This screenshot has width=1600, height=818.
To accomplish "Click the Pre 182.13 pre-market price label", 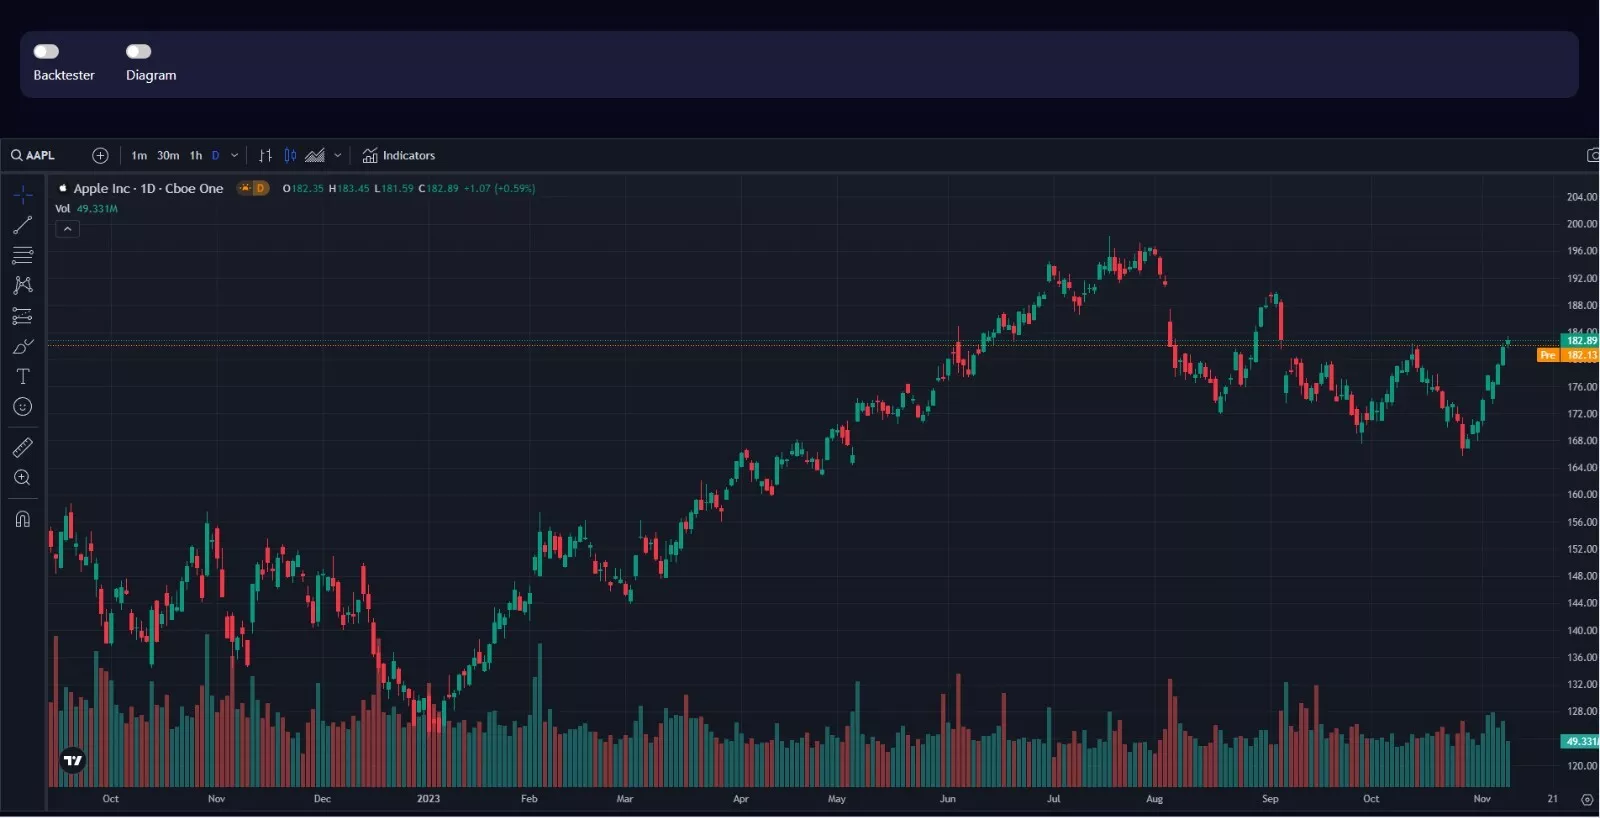I will click(1568, 355).
